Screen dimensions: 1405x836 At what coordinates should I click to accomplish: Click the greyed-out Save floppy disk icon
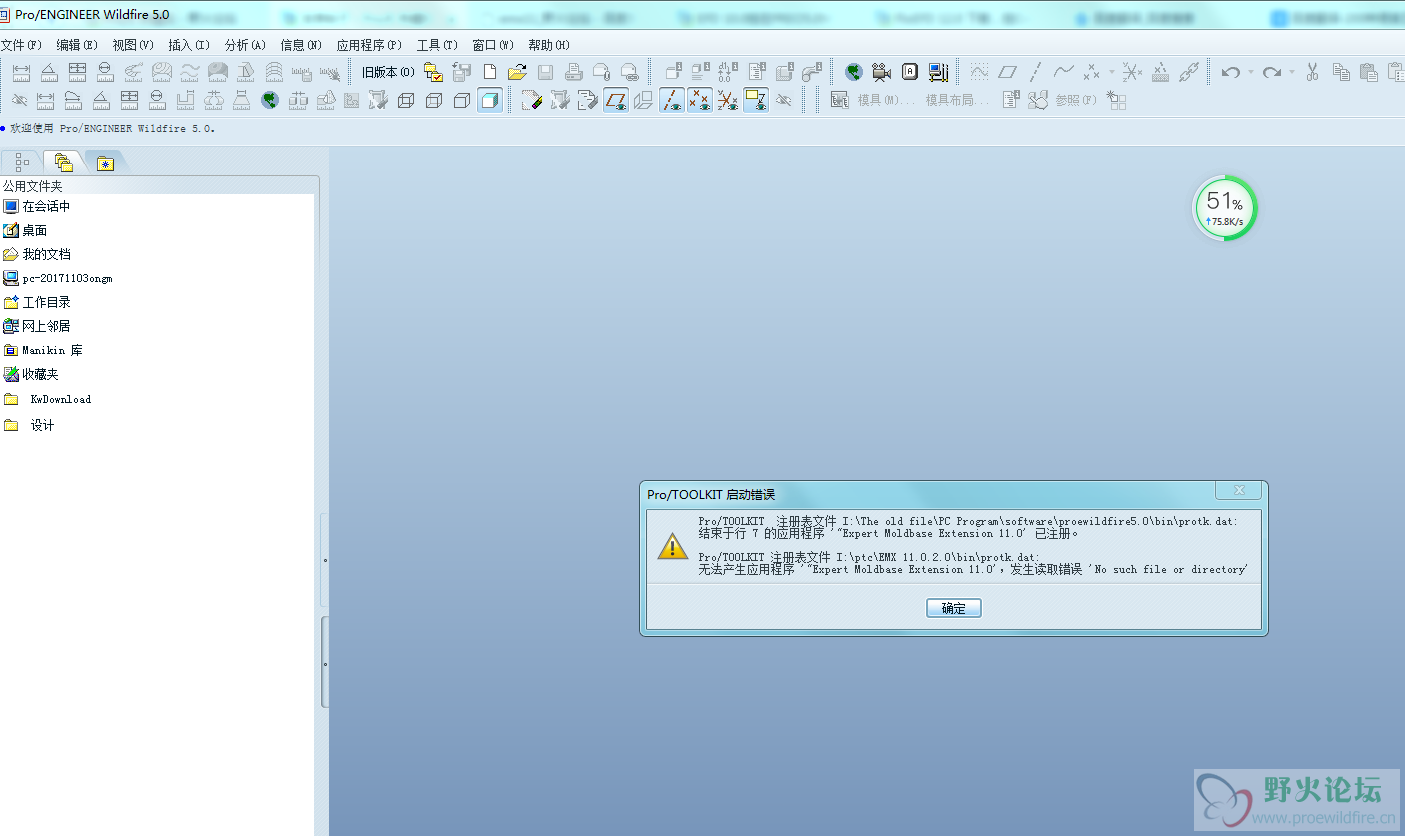click(x=545, y=72)
